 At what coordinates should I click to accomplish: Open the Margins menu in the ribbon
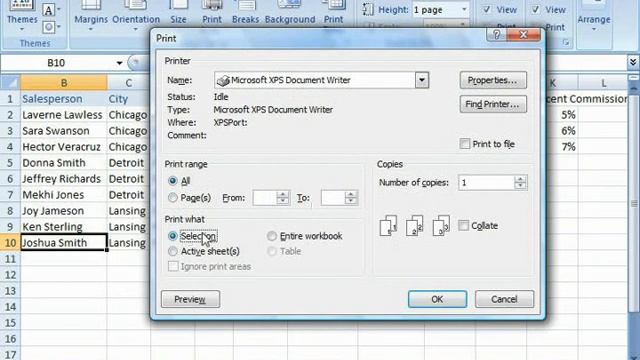91,17
